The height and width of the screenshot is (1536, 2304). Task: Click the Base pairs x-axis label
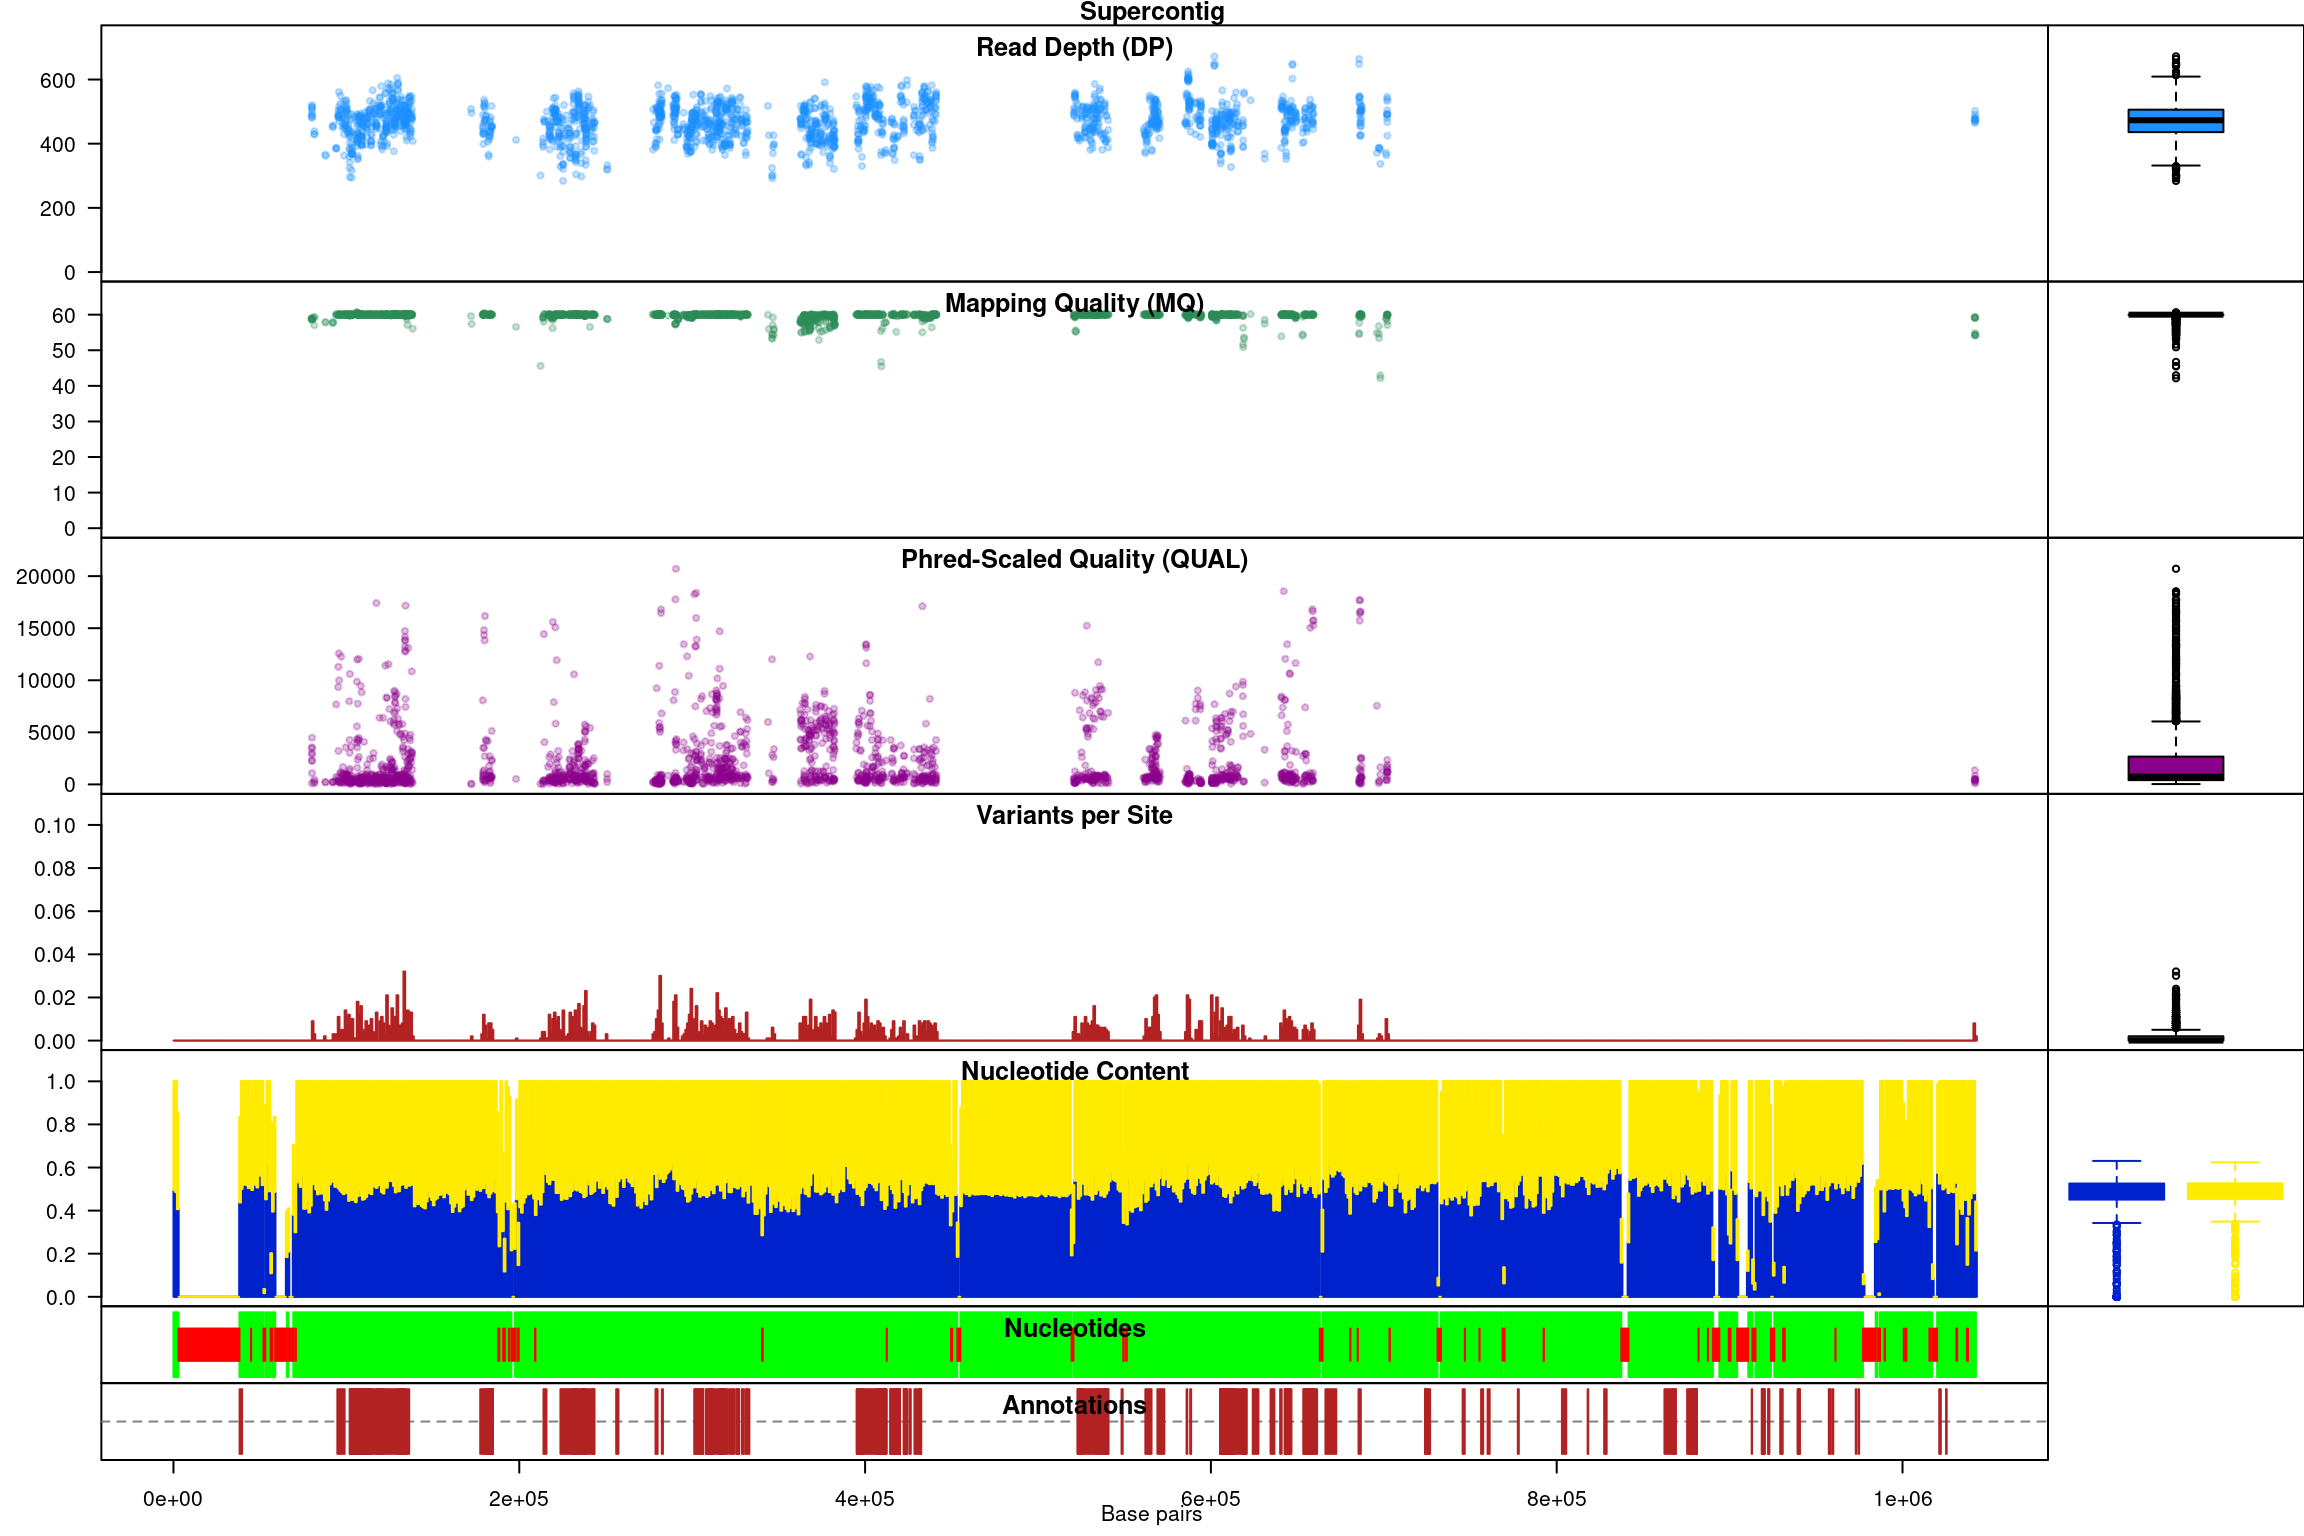pos(1151,1514)
